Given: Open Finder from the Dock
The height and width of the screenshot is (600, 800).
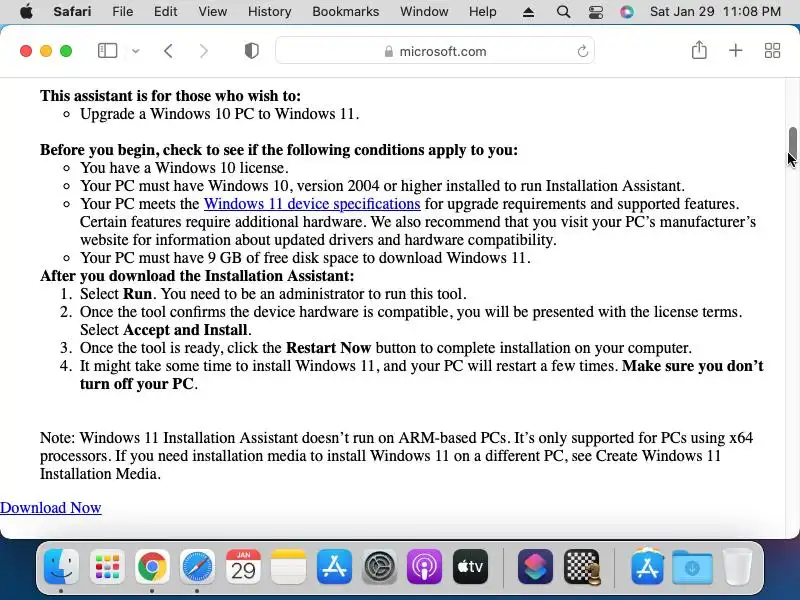Looking at the screenshot, I should [61, 566].
